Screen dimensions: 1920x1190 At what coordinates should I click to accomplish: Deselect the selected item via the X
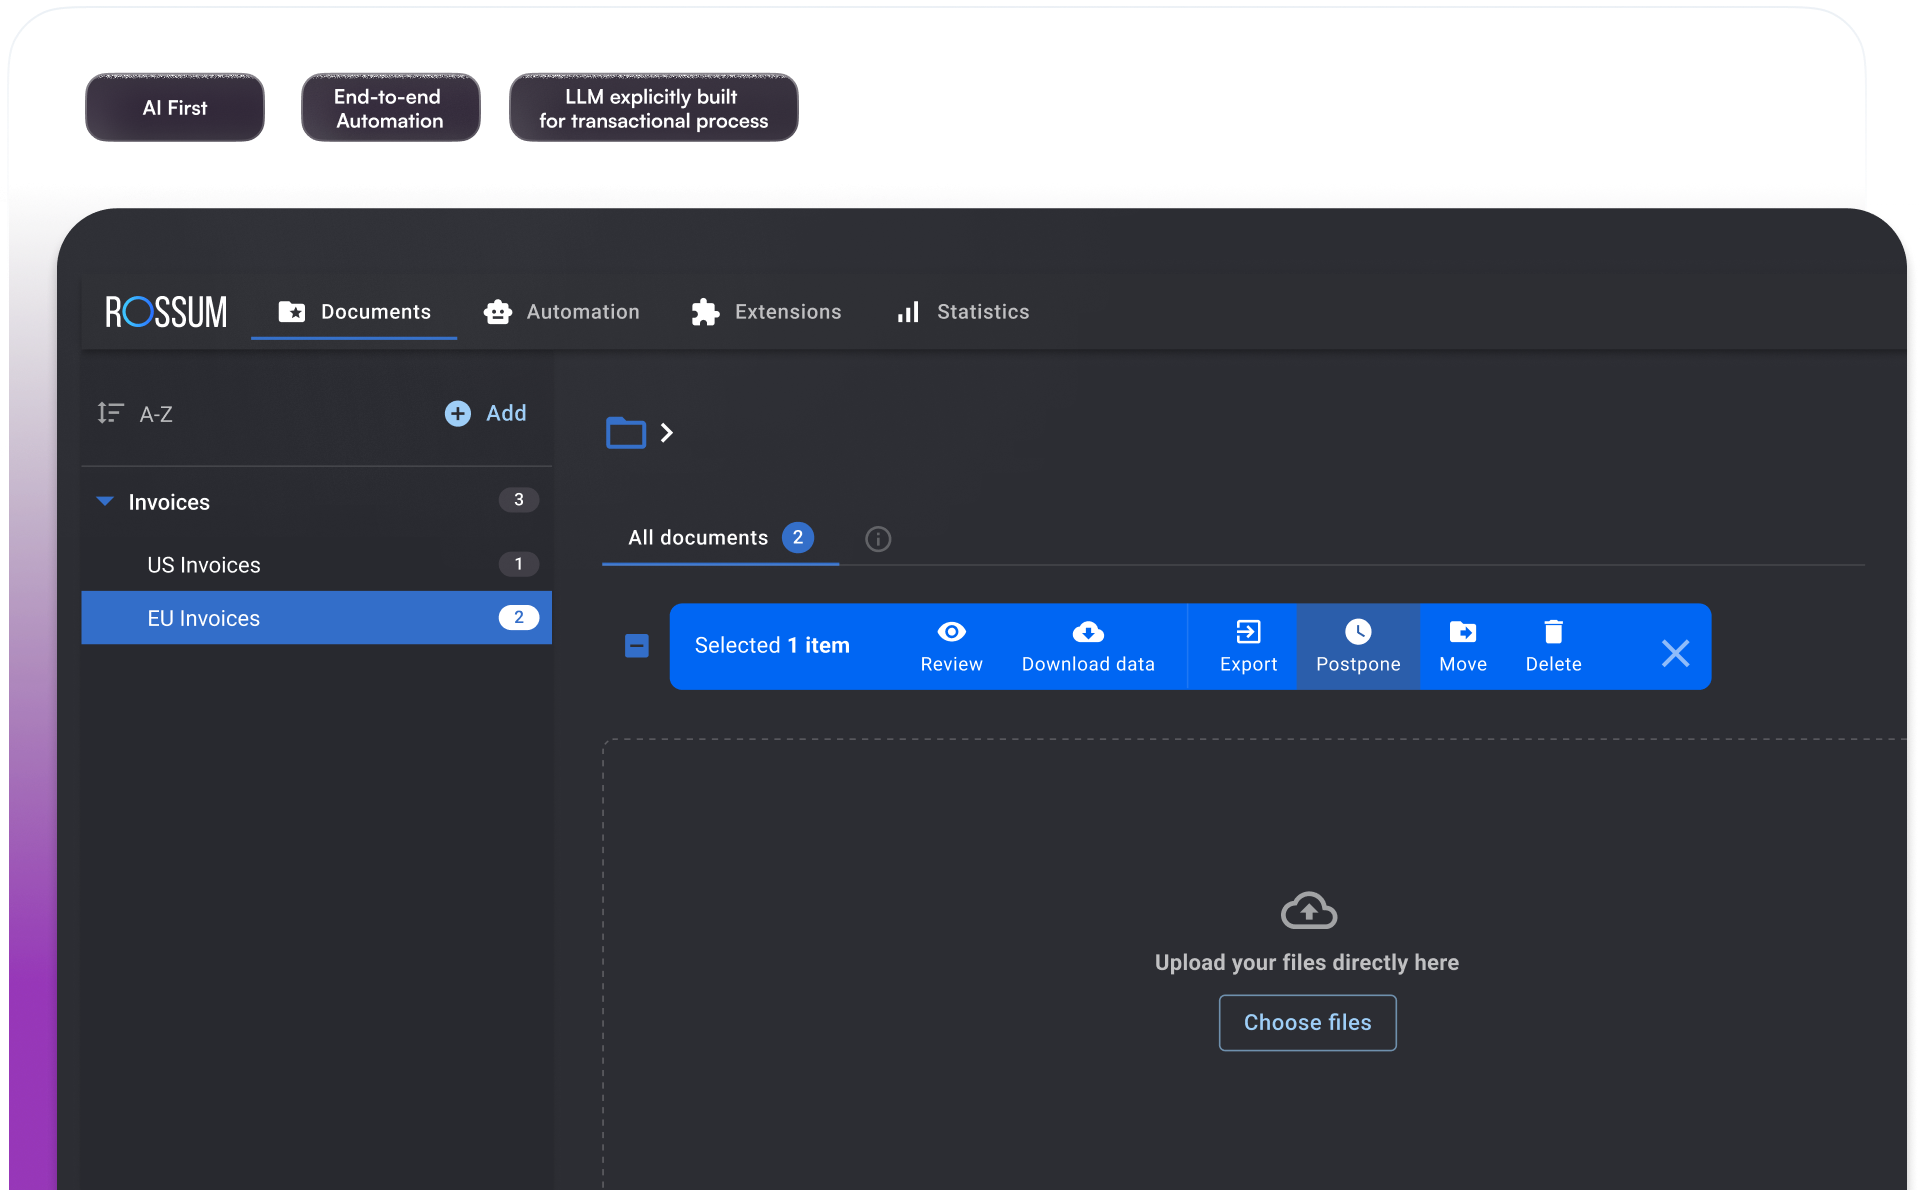(x=1675, y=652)
